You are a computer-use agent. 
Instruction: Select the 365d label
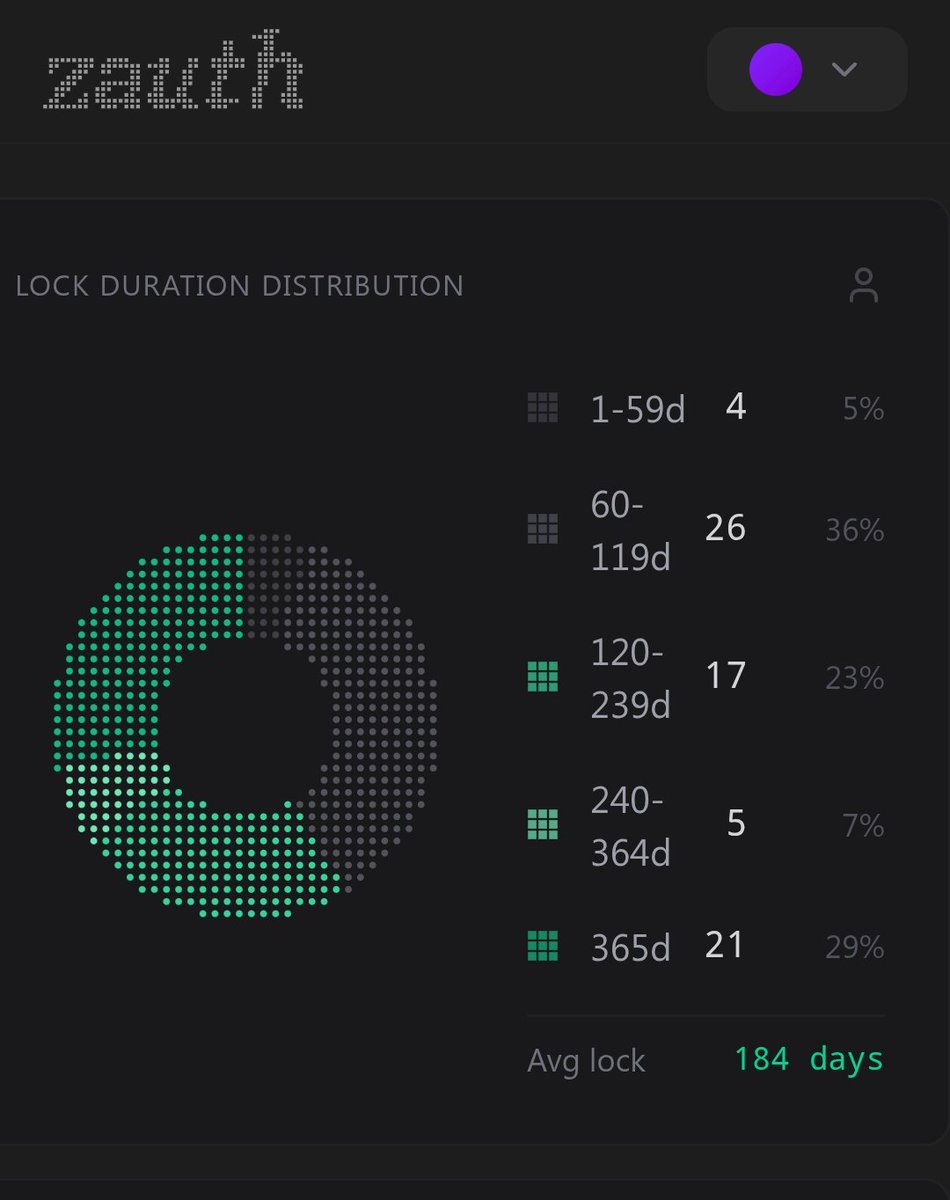[630, 947]
